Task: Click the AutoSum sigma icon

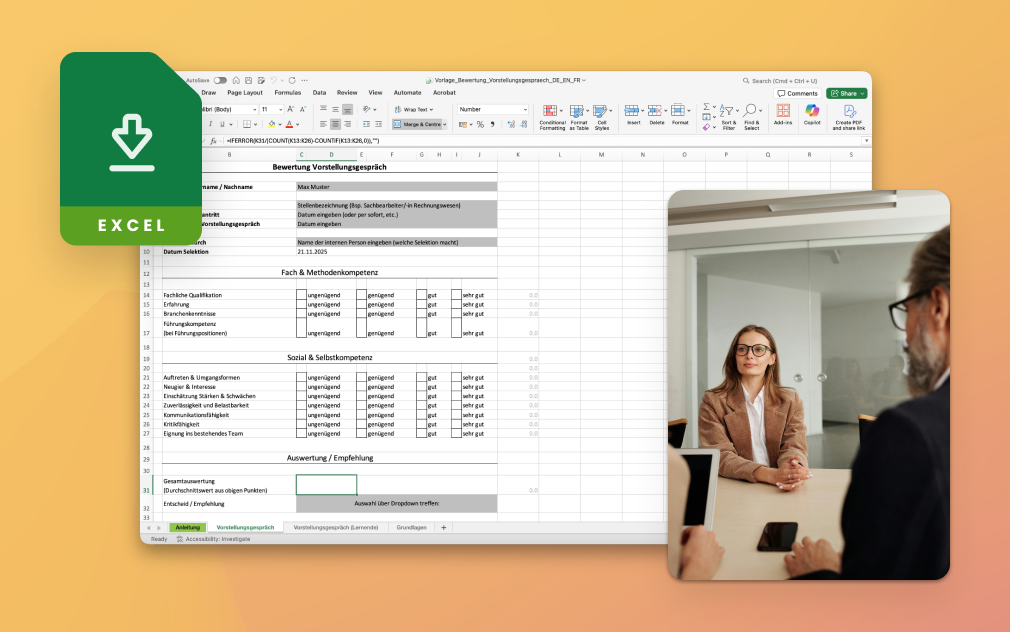Action: pos(706,107)
